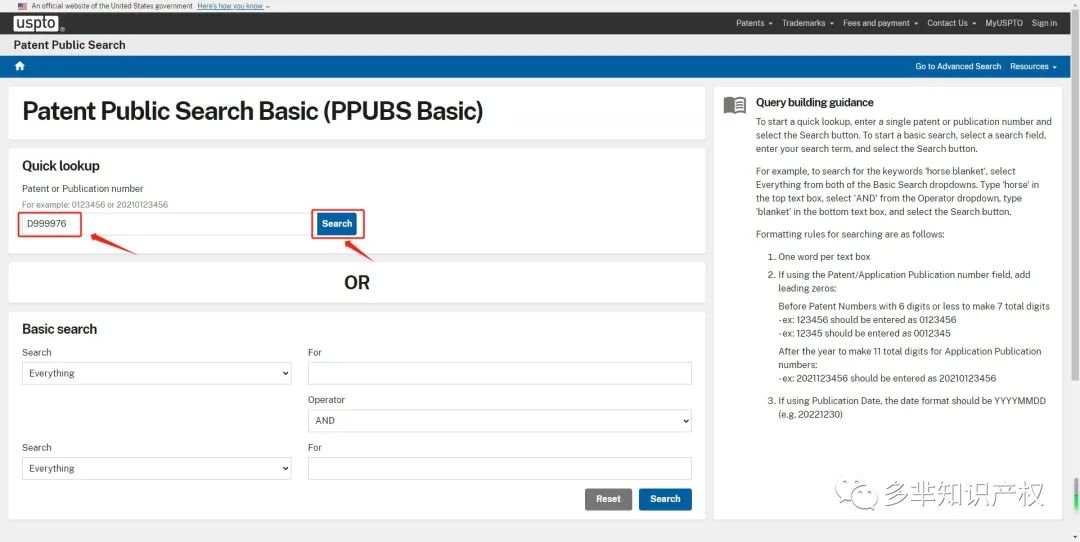Click the second For text box
The image size is (1080, 542).
[x=499, y=468]
